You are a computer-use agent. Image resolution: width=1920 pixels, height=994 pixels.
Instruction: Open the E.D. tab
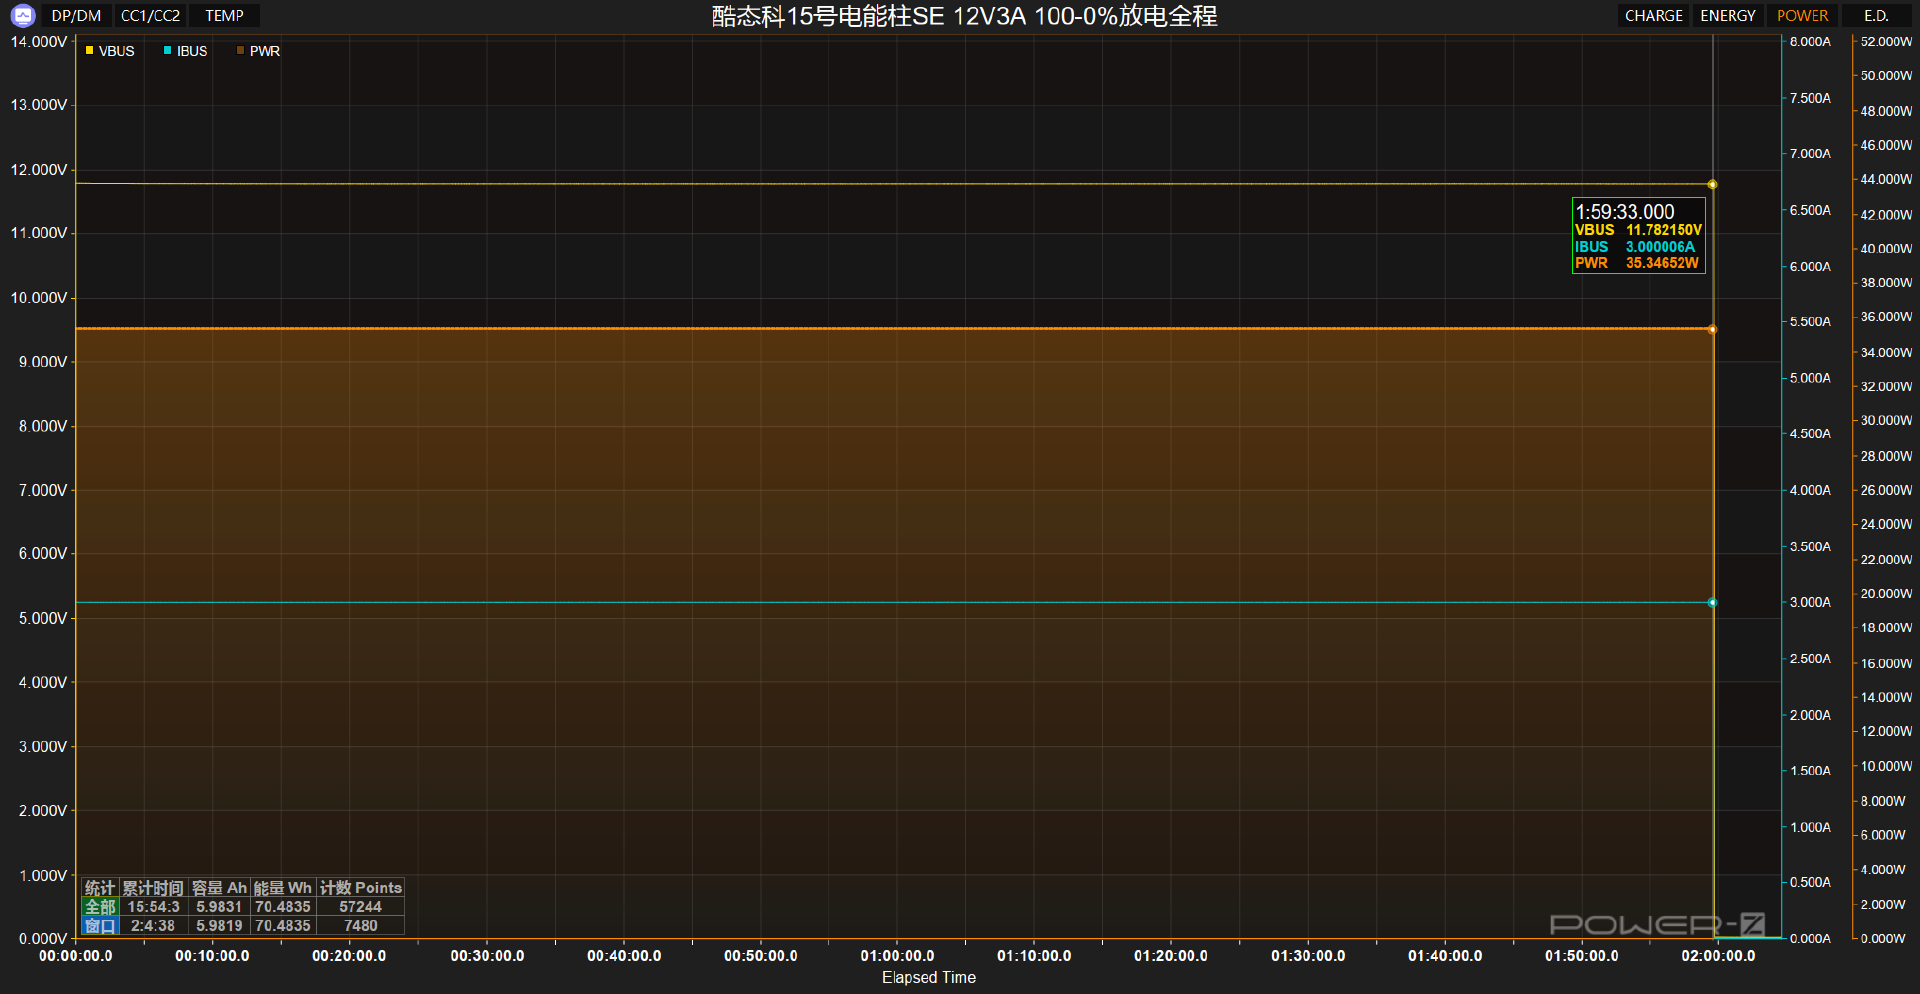click(x=1876, y=16)
